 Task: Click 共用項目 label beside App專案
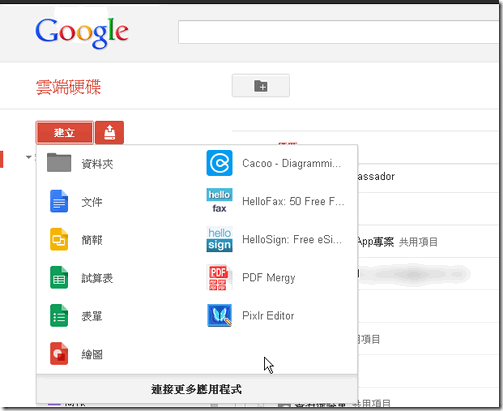coord(418,242)
